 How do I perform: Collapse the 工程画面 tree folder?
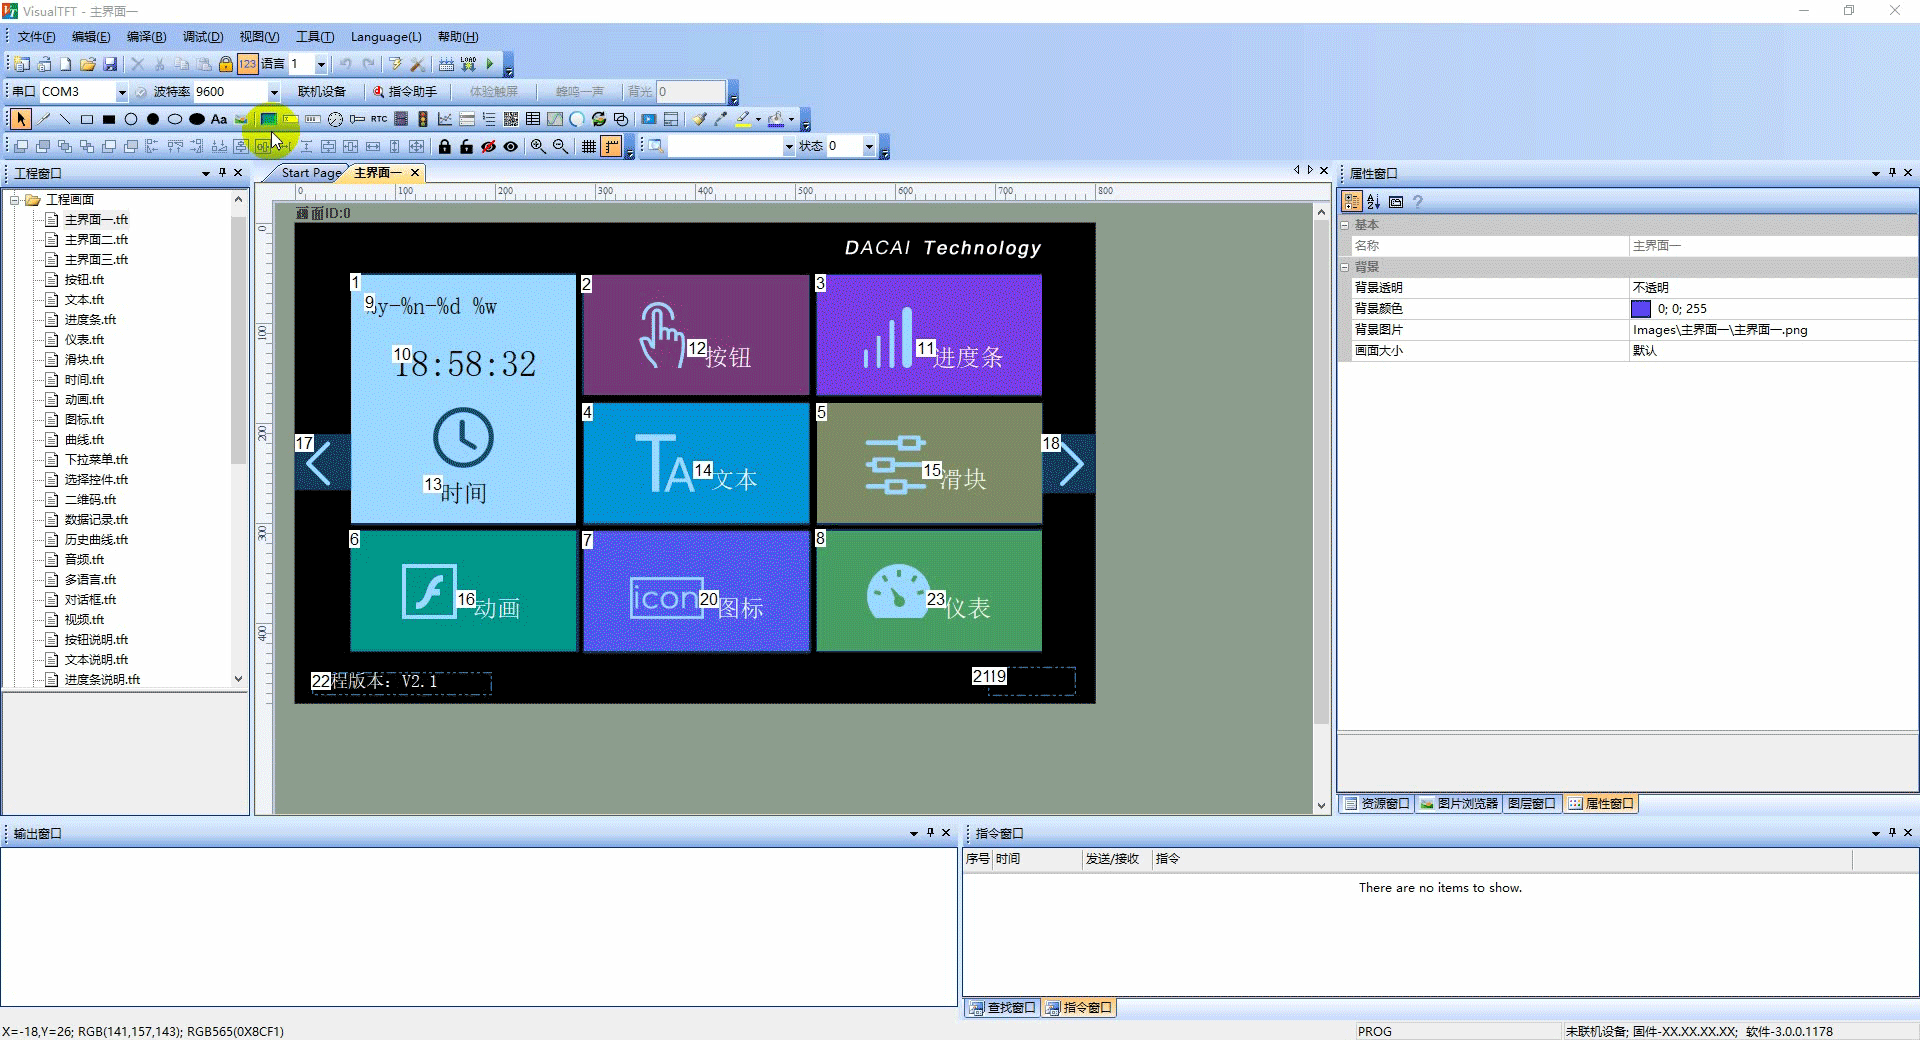(15, 200)
